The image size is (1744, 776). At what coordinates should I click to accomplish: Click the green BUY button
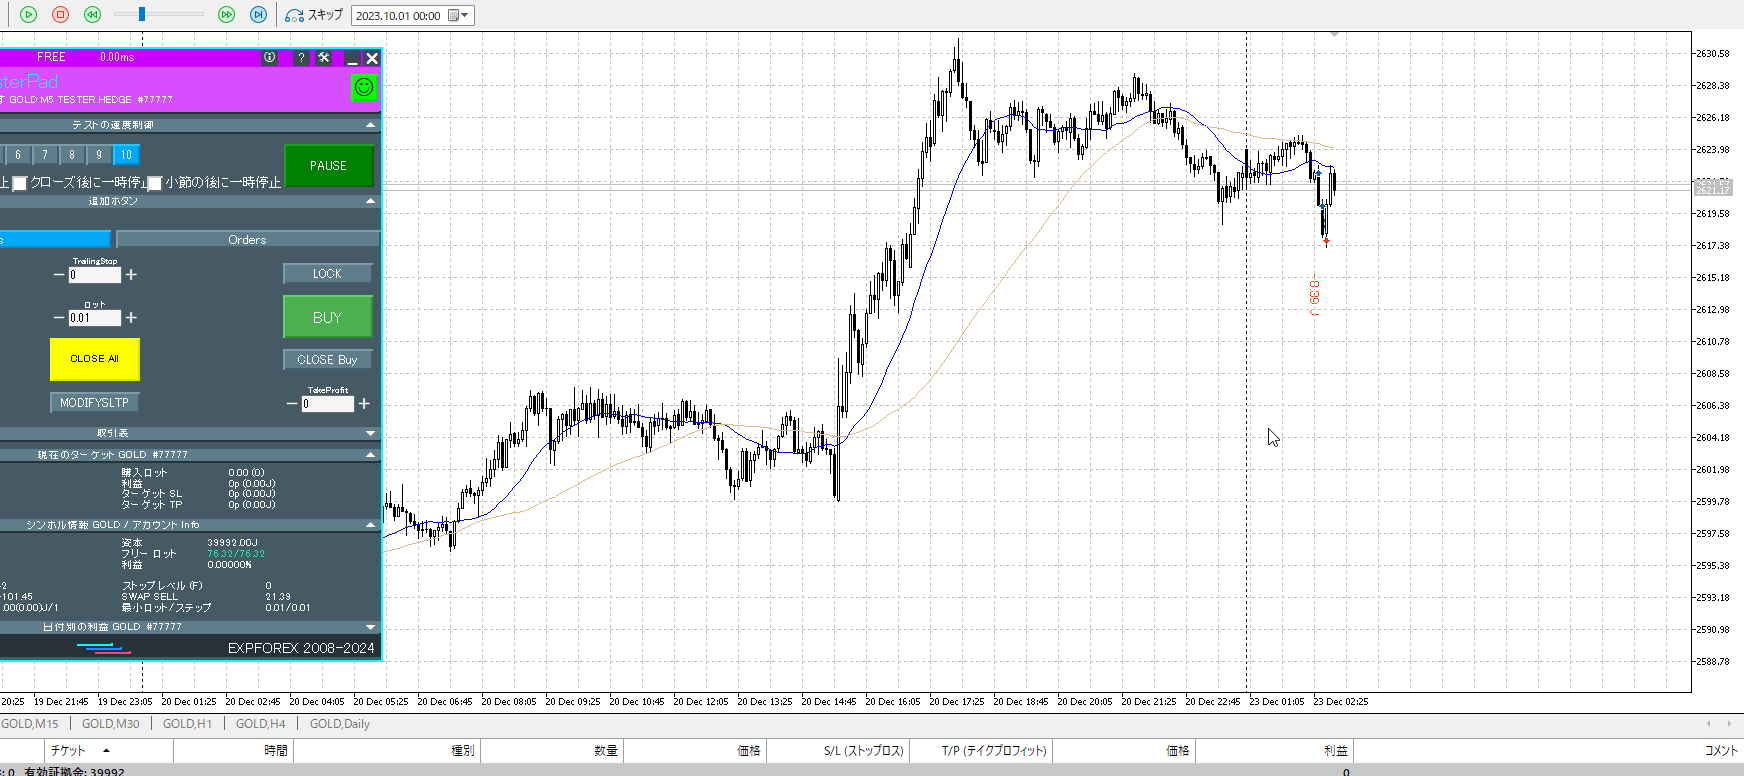pos(327,317)
